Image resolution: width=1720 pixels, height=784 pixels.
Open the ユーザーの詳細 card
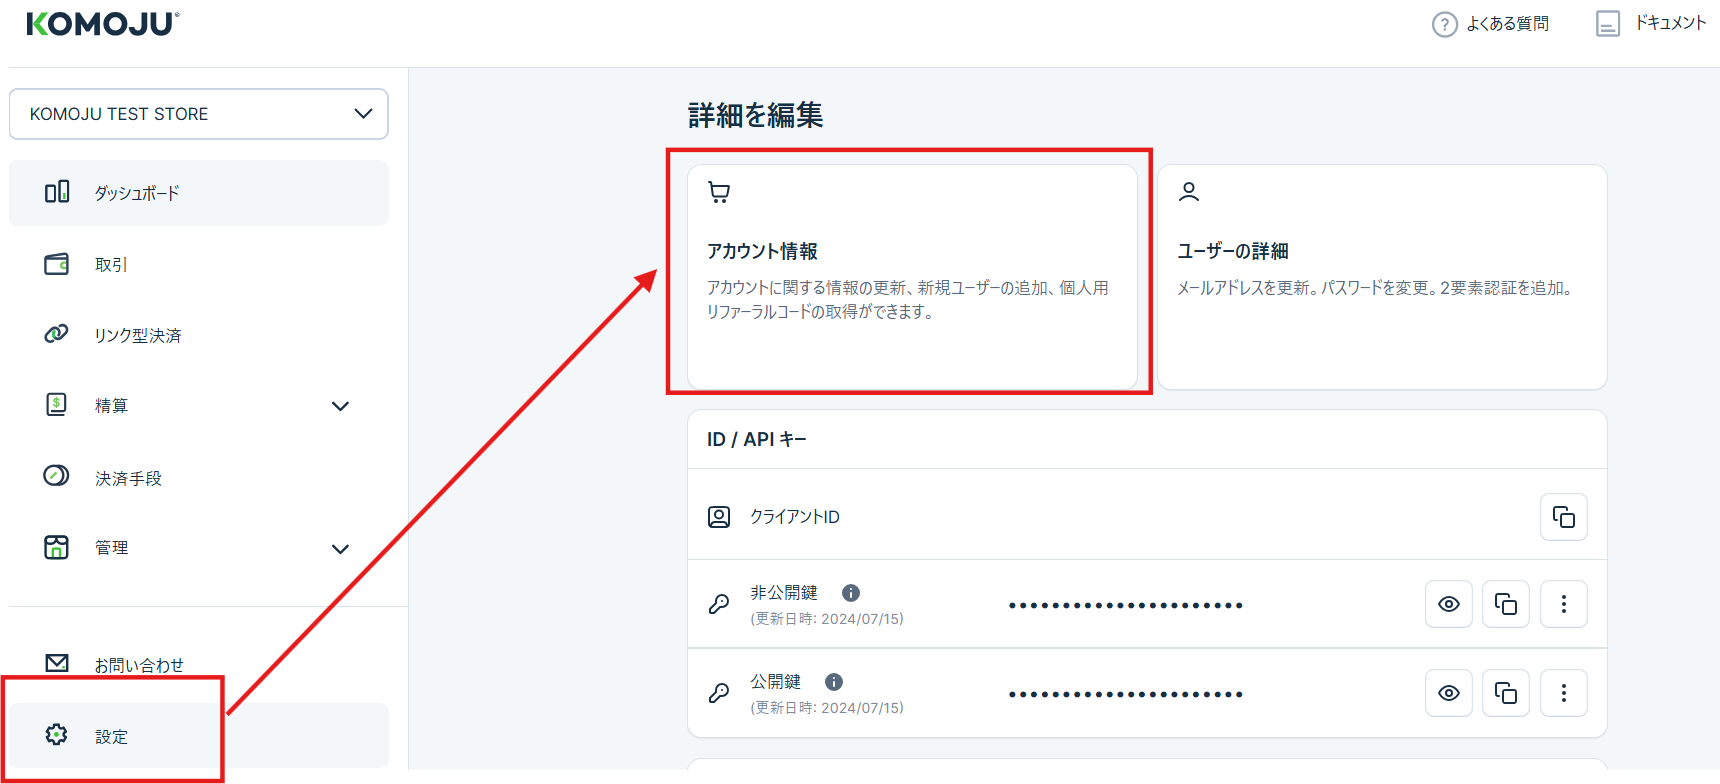(1381, 277)
